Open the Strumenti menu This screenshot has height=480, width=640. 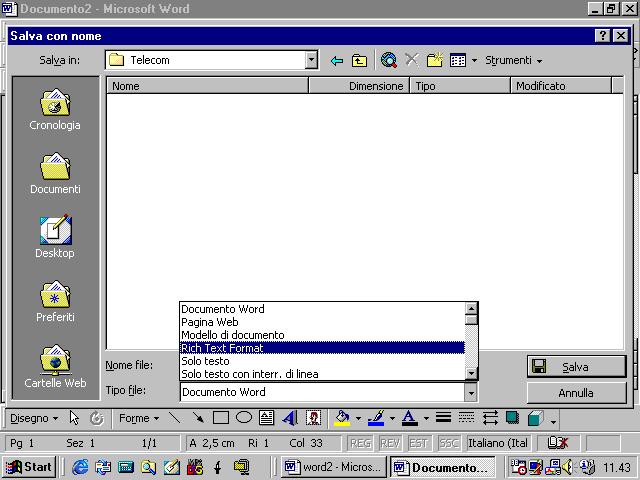click(x=513, y=60)
